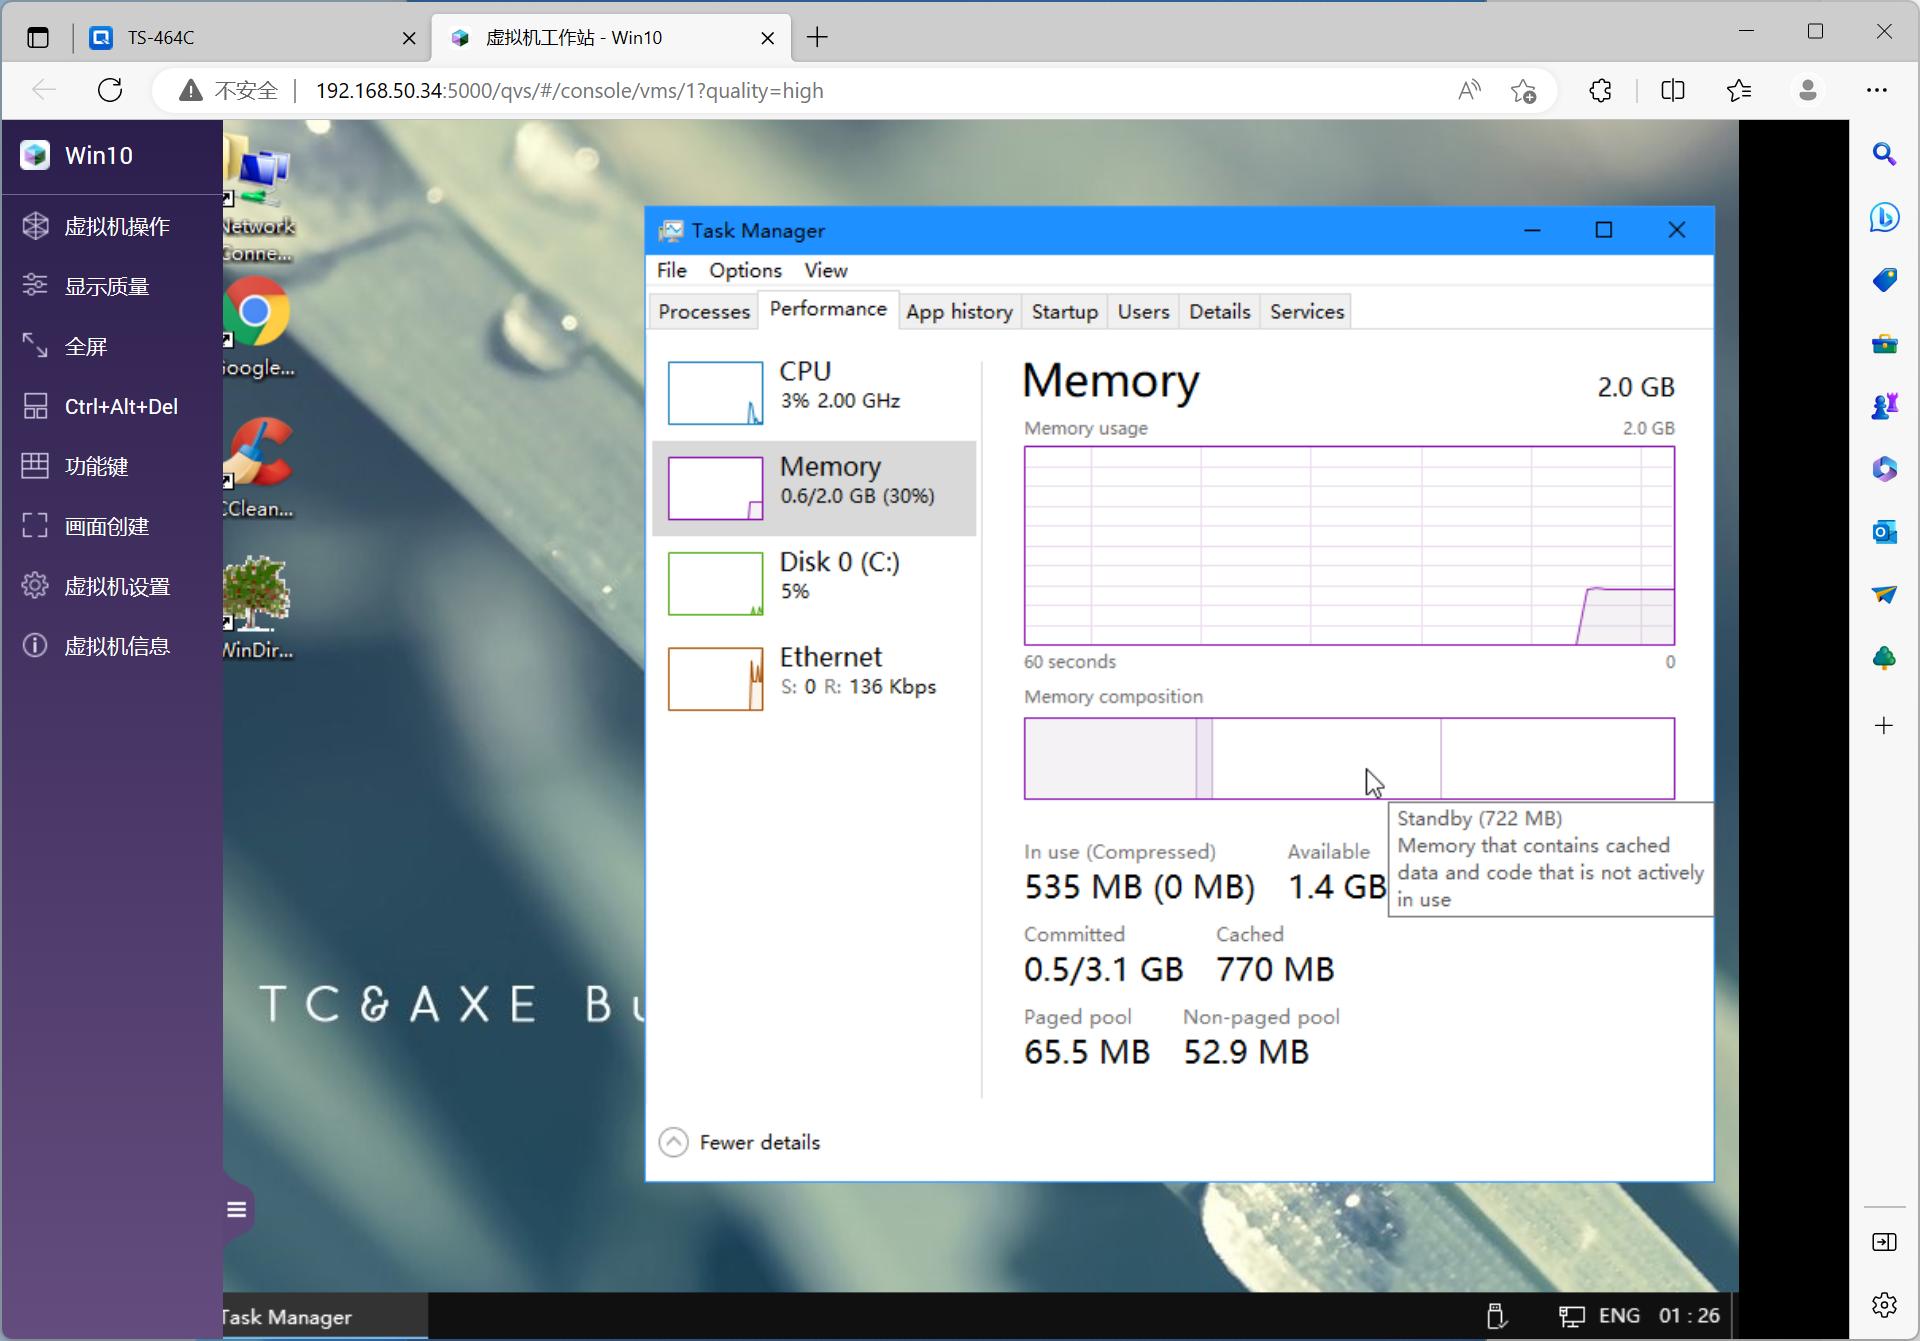Open the View menu in Task Manager
The height and width of the screenshot is (1341, 1920).
coord(825,270)
